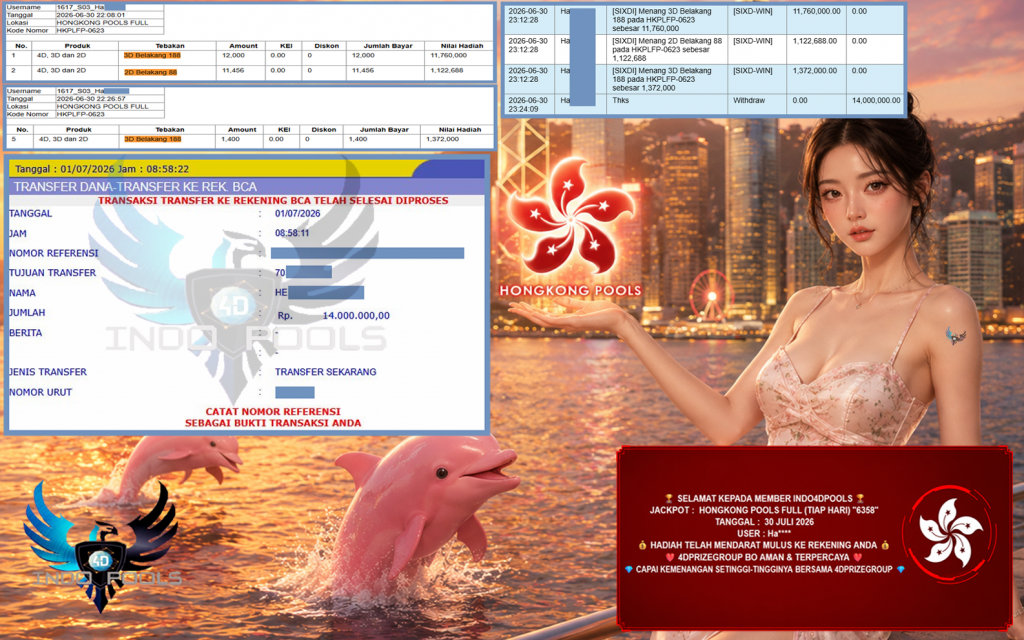Click the heart emoji after TERPERCAYA
The height and width of the screenshot is (640, 1024).
(x=857, y=557)
